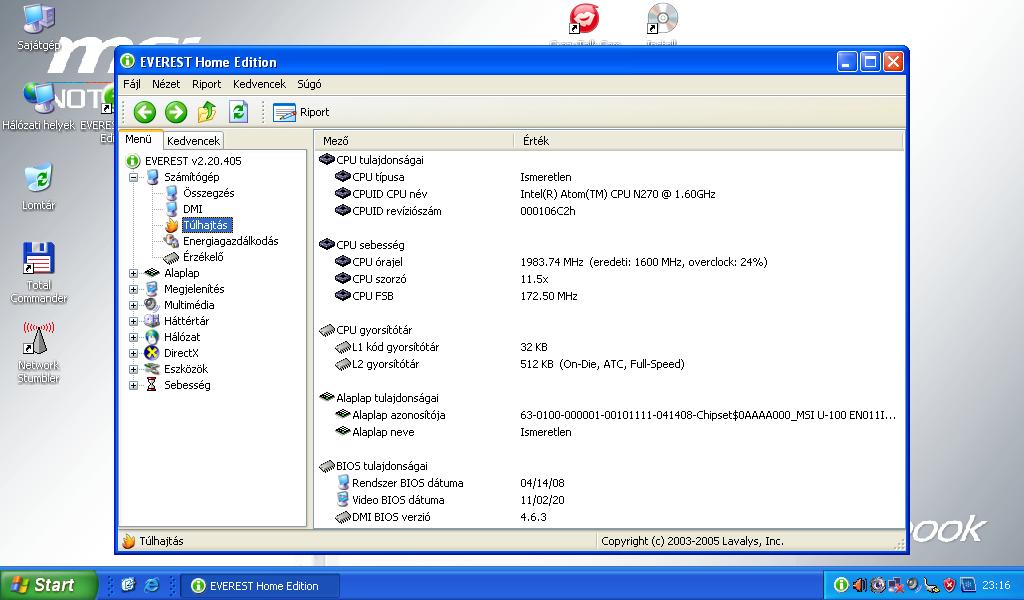Viewport: 1024px width, 600px height.
Task: Generate a report with the Riport button
Action: point(301,112)
